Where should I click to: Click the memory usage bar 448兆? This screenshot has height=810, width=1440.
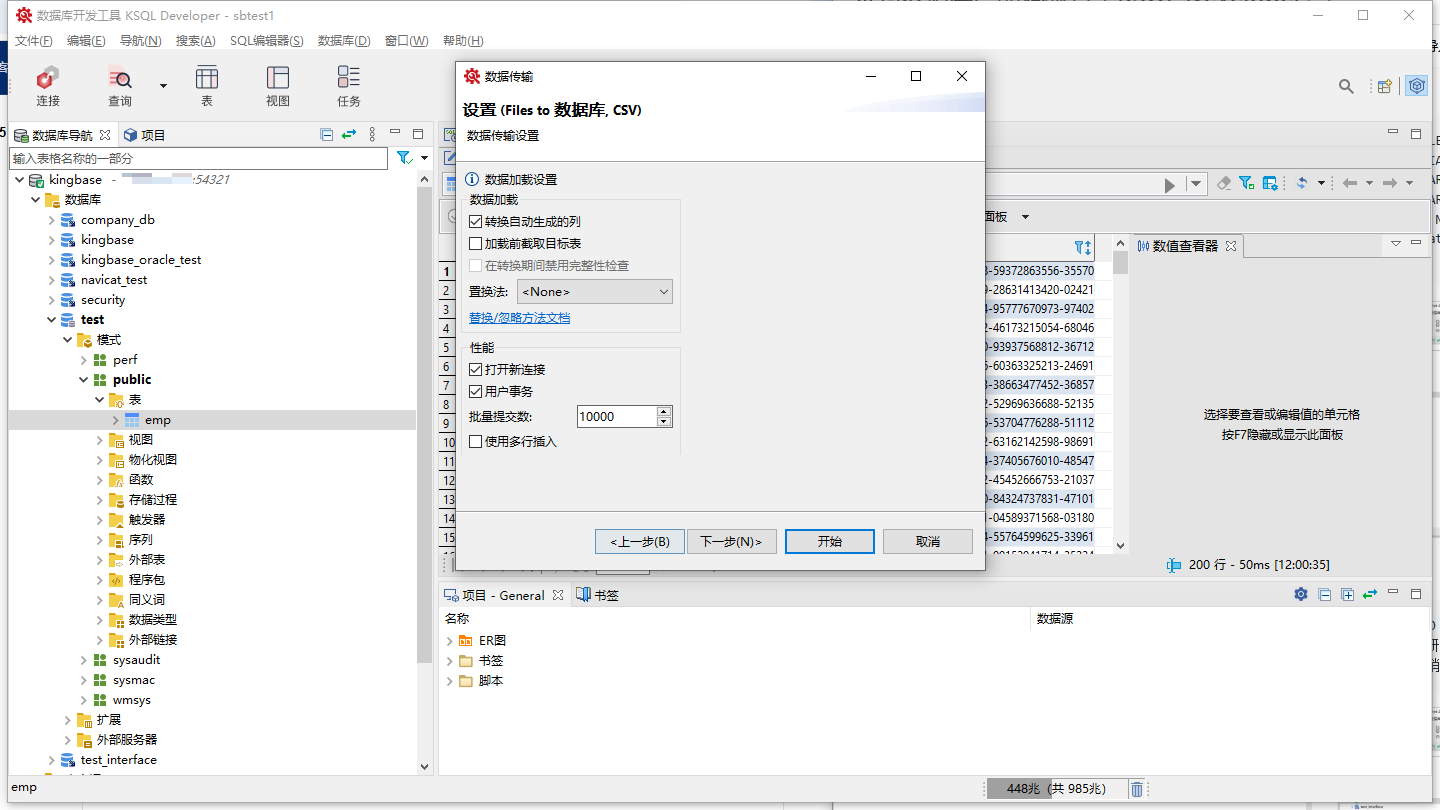point(1022,789)
